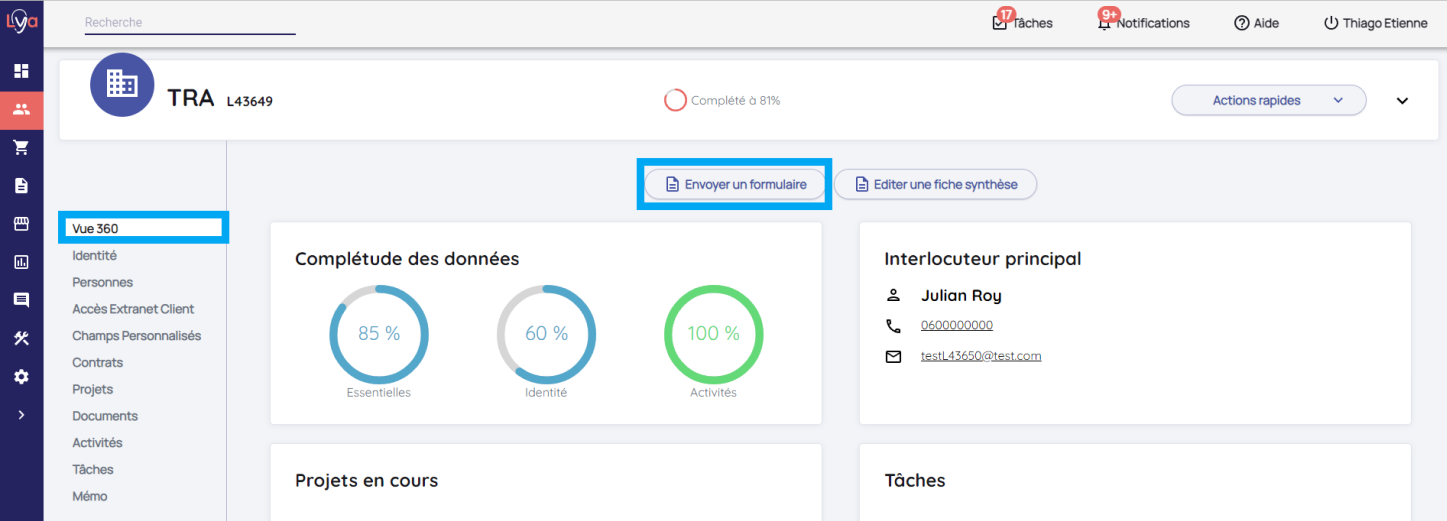
Task: Go to the Contrats section
Action: point(97,363)
